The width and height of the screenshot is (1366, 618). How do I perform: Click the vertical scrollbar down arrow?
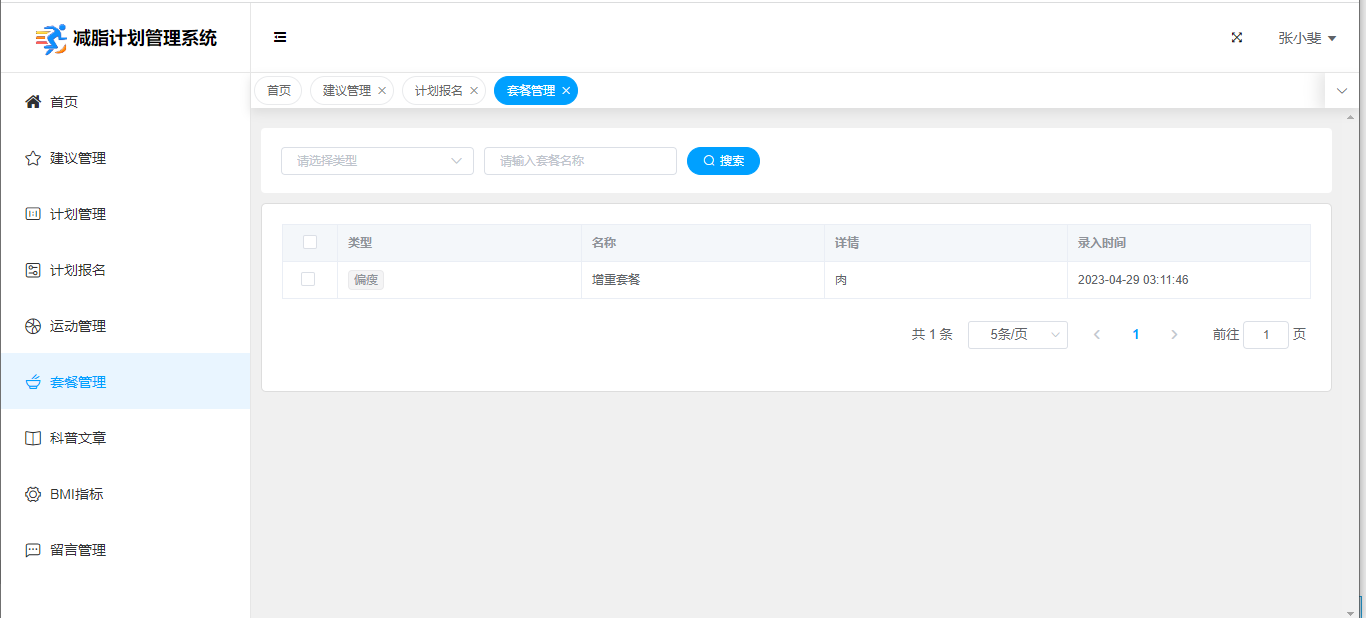point(1350,612)
